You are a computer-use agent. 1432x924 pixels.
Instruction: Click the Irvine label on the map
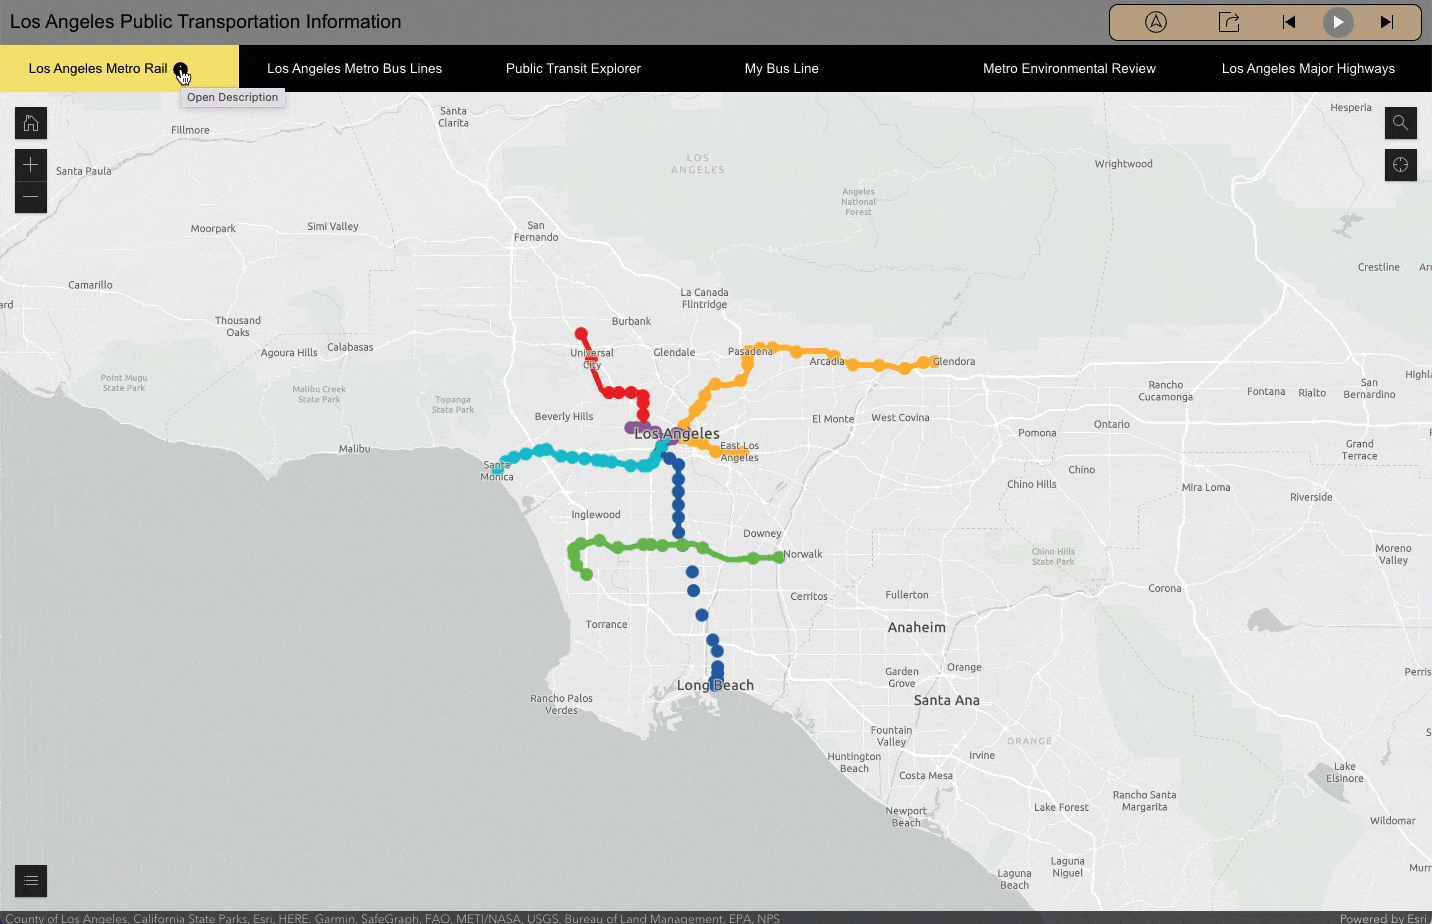tap(982, 756)
